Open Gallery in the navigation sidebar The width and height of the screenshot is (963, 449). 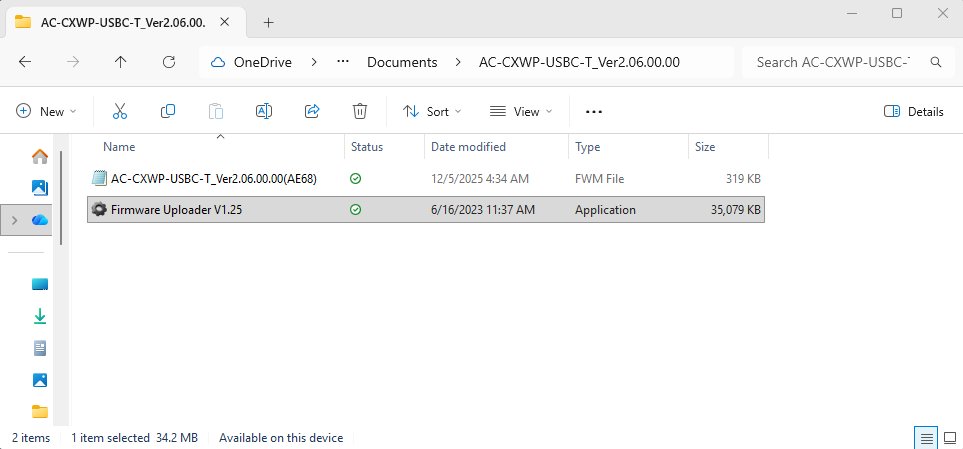click(40, 187)
